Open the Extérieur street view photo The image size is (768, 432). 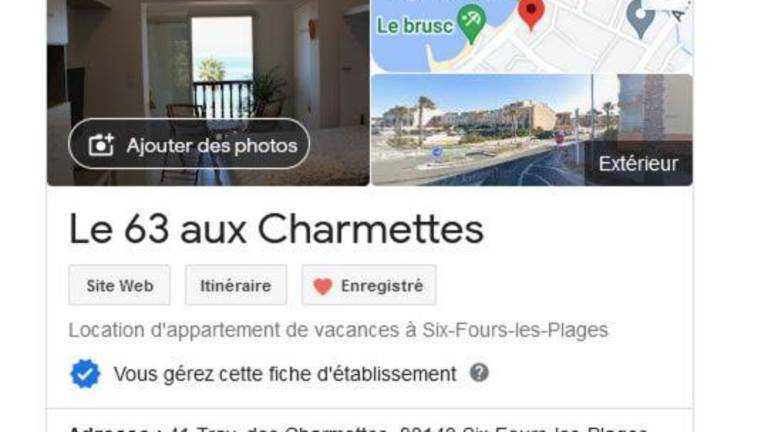532,130
